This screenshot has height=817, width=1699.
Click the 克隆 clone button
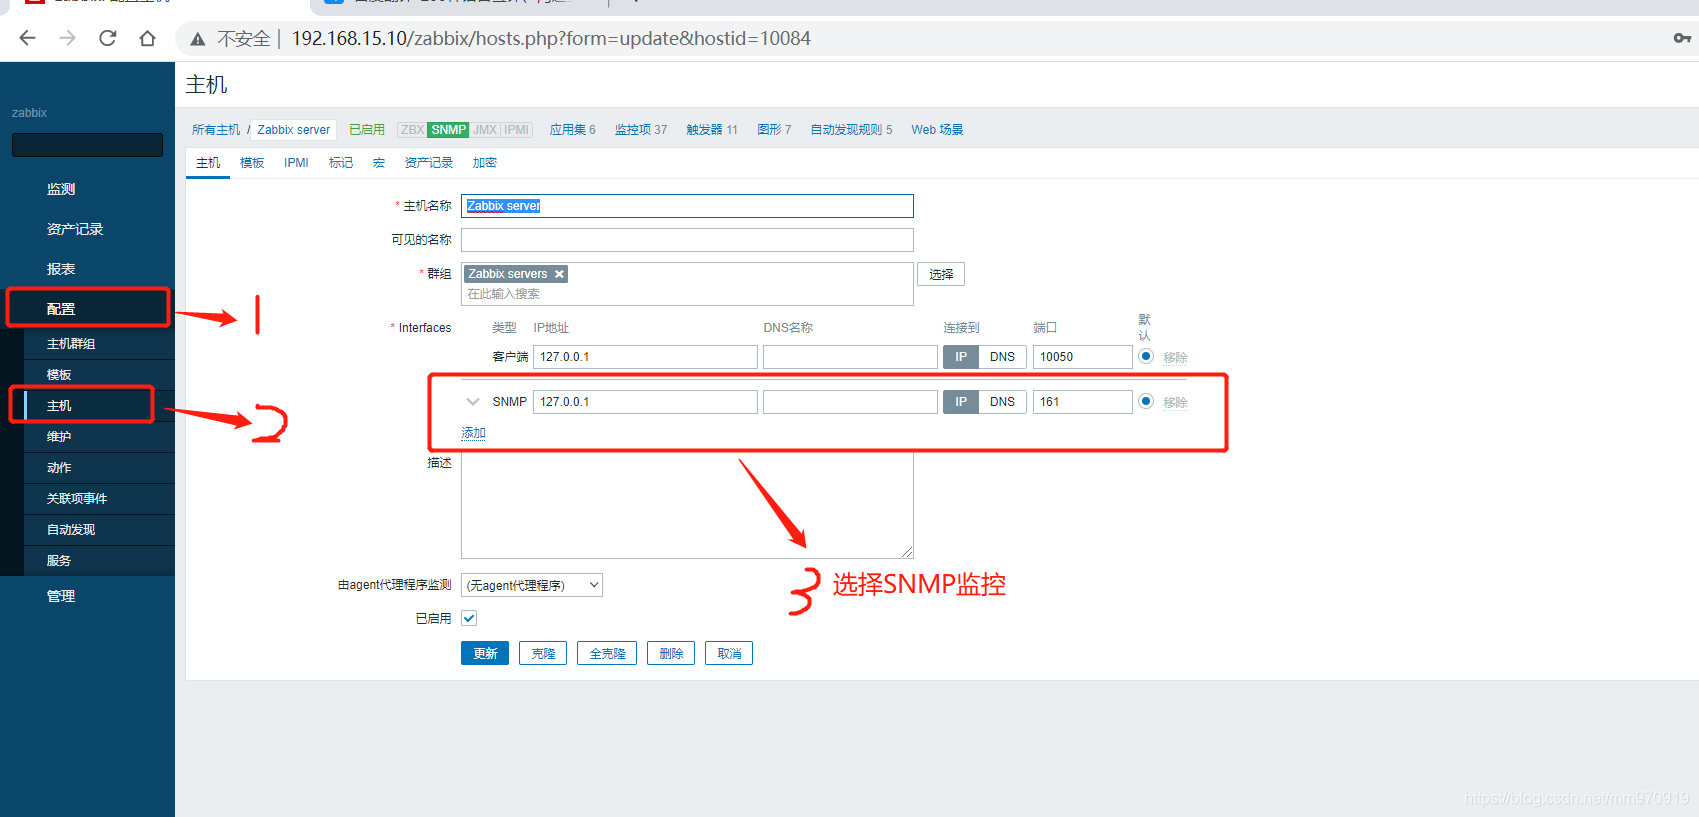point(543,653)
